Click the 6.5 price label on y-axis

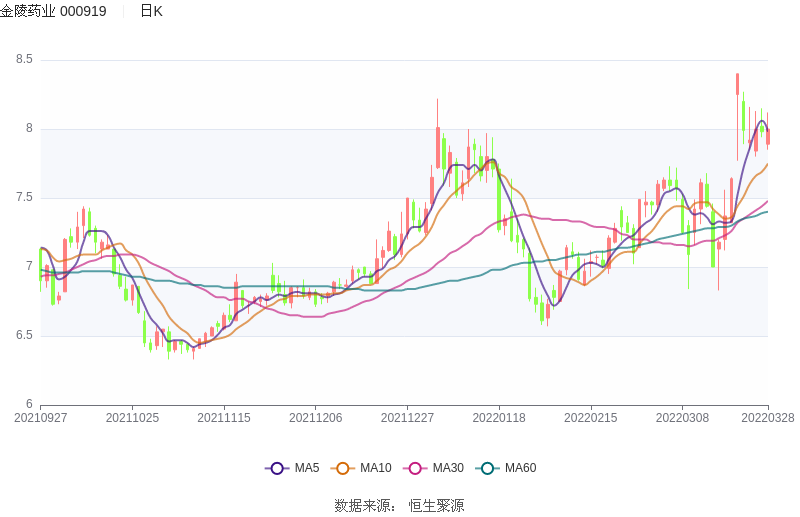click(x=24, y=335)
